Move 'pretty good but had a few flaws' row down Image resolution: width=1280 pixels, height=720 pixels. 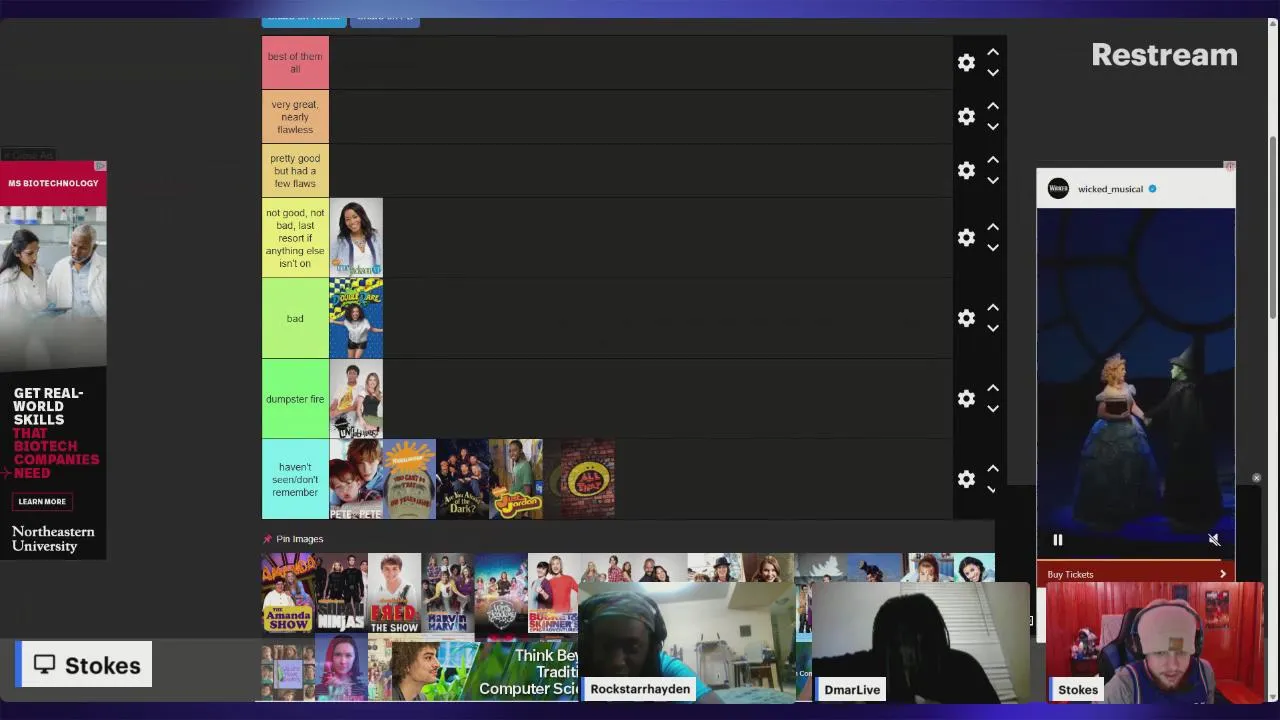click(x=993, y=181)
